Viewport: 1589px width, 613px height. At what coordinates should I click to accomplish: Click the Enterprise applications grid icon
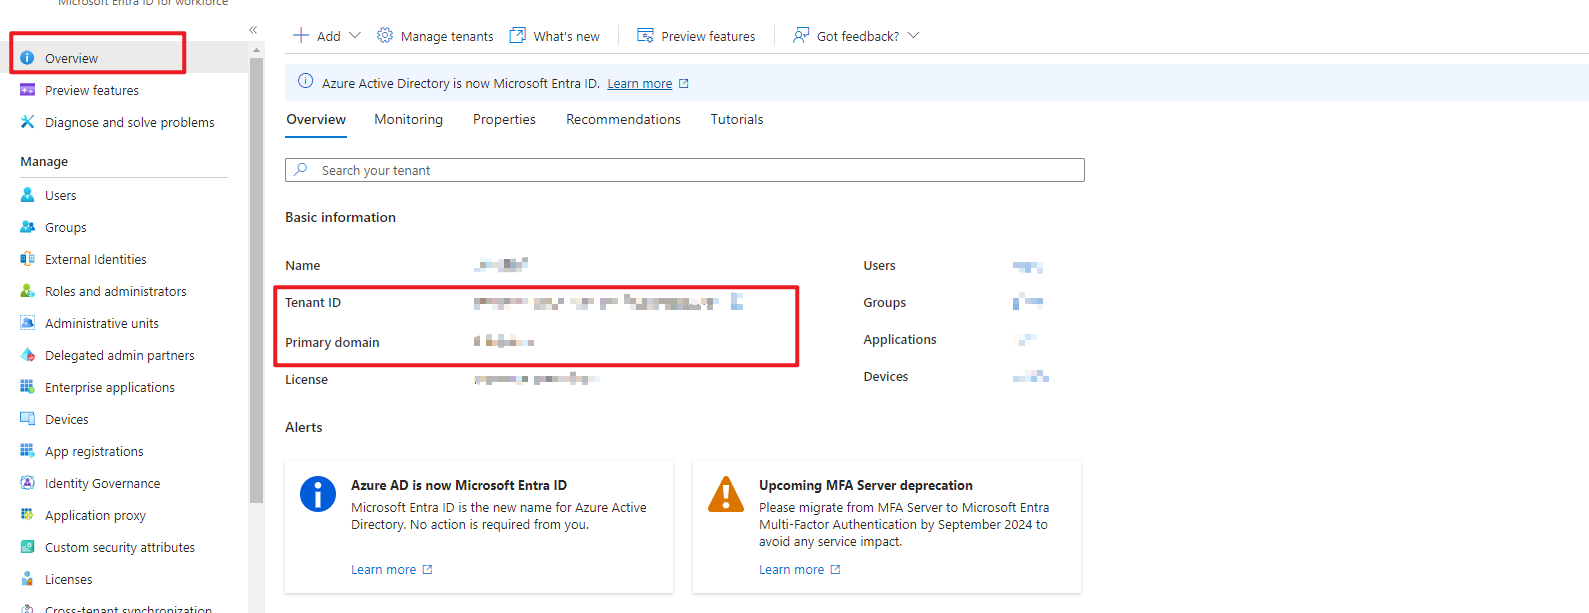coord(27,387)
